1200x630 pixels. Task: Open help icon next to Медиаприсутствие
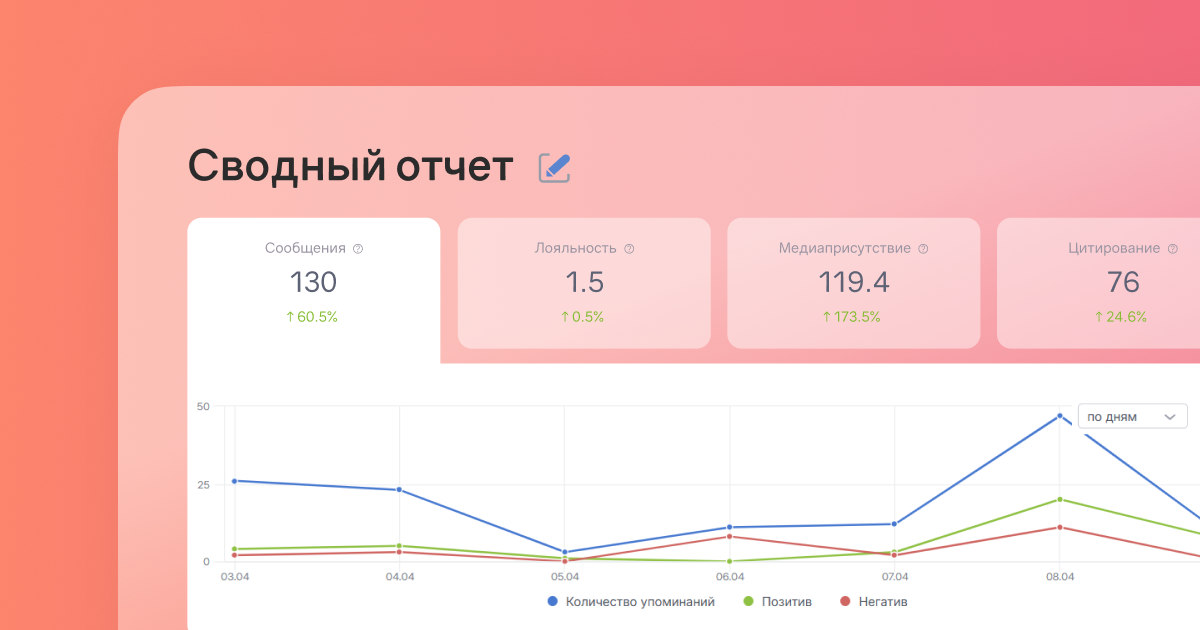click(x=923, y=249)
